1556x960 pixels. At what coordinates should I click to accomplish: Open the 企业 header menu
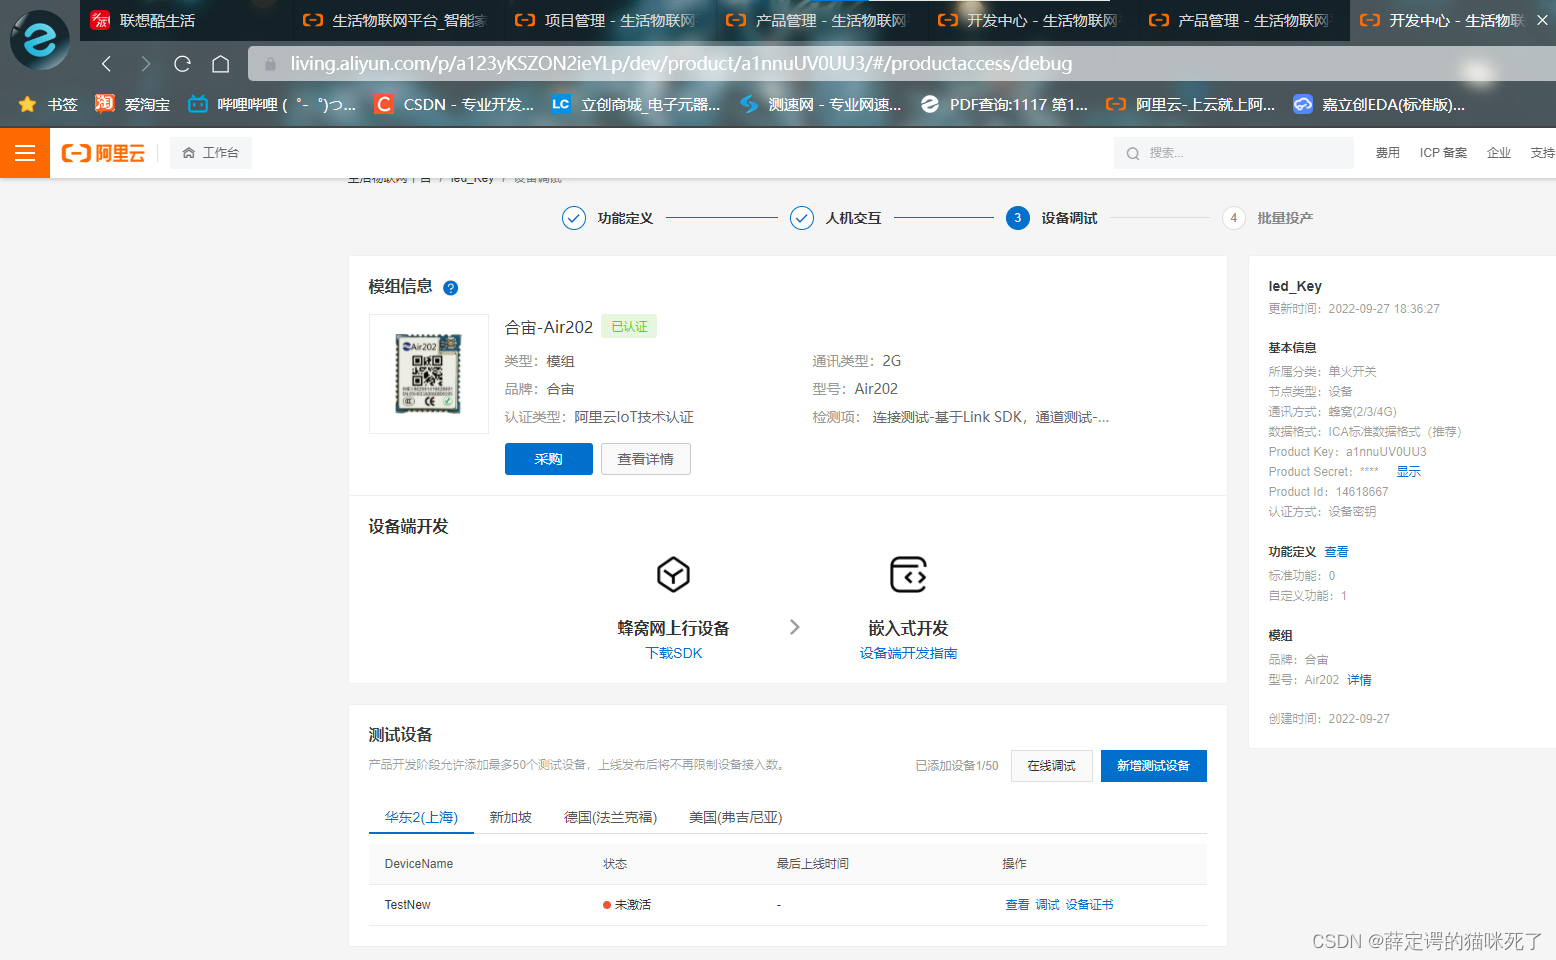coord(1499,153)
